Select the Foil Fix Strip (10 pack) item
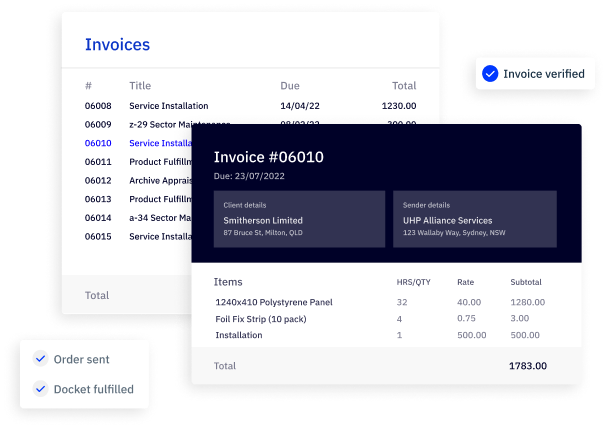 (261, 319)
